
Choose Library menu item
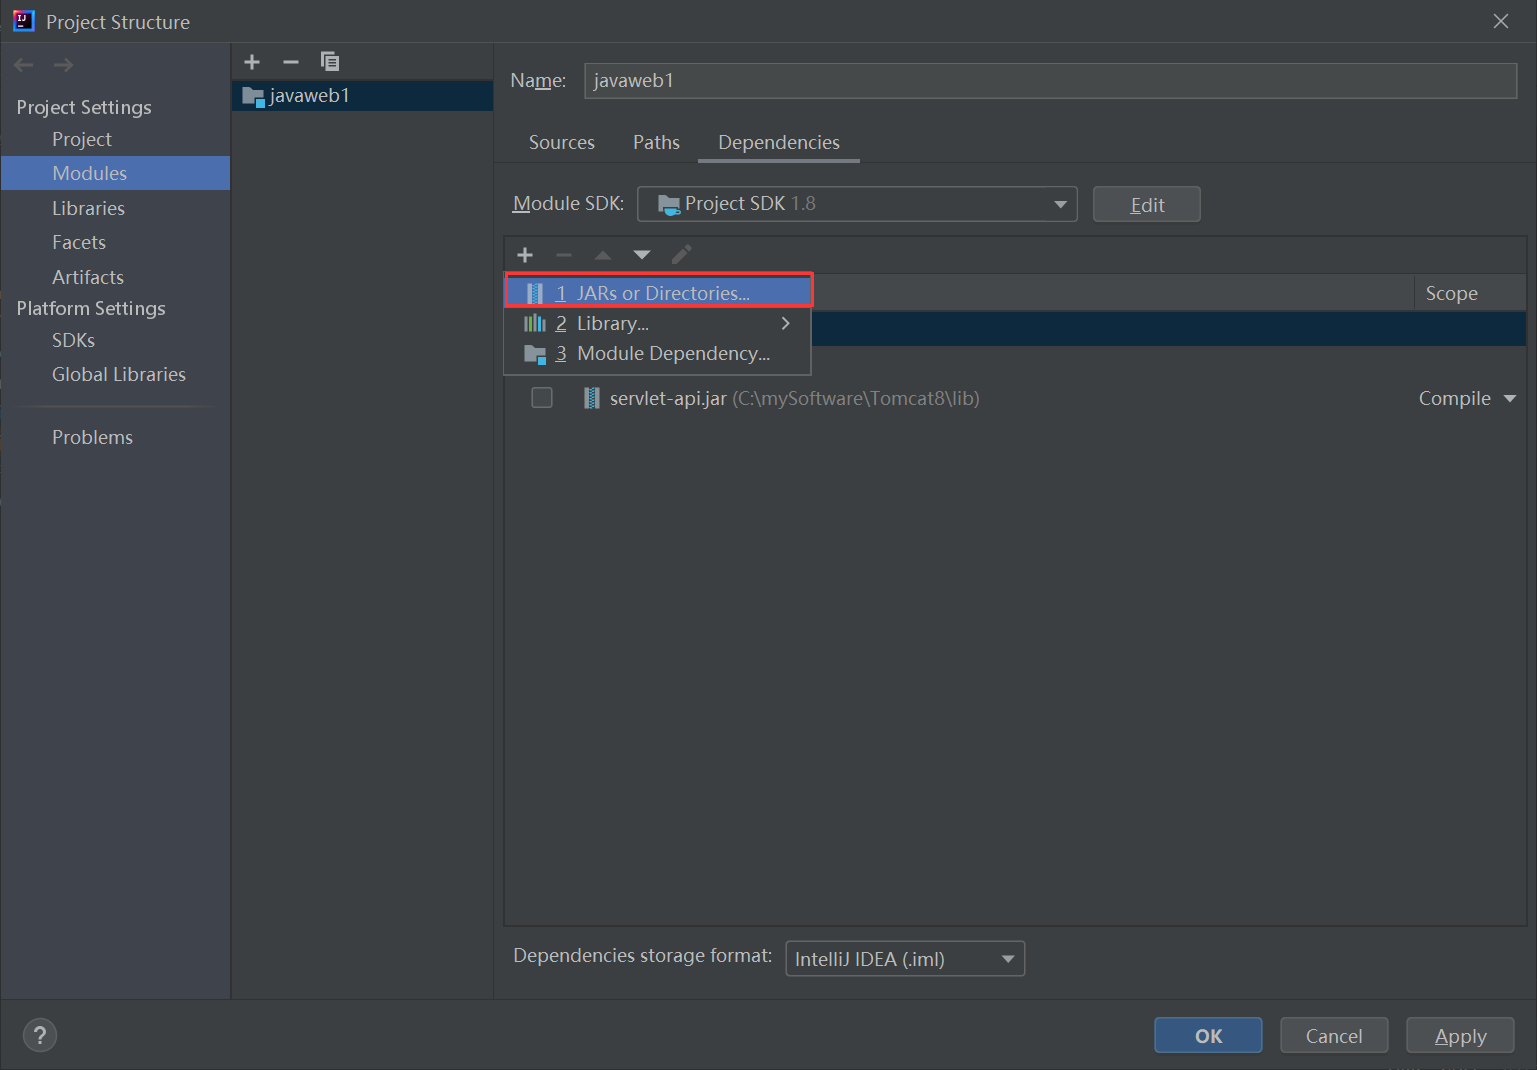tap(659, 323)
